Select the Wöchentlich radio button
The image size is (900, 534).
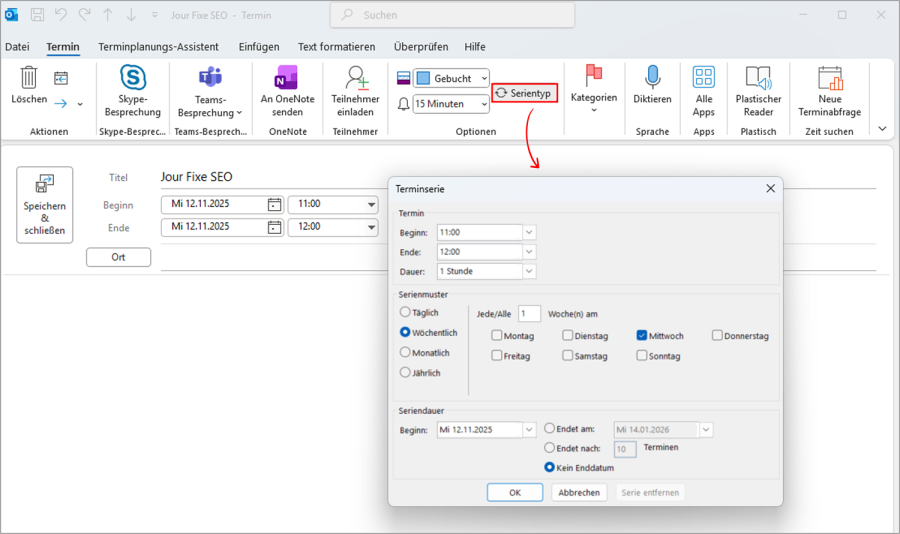pyautogui.click(x=405, y=332)
